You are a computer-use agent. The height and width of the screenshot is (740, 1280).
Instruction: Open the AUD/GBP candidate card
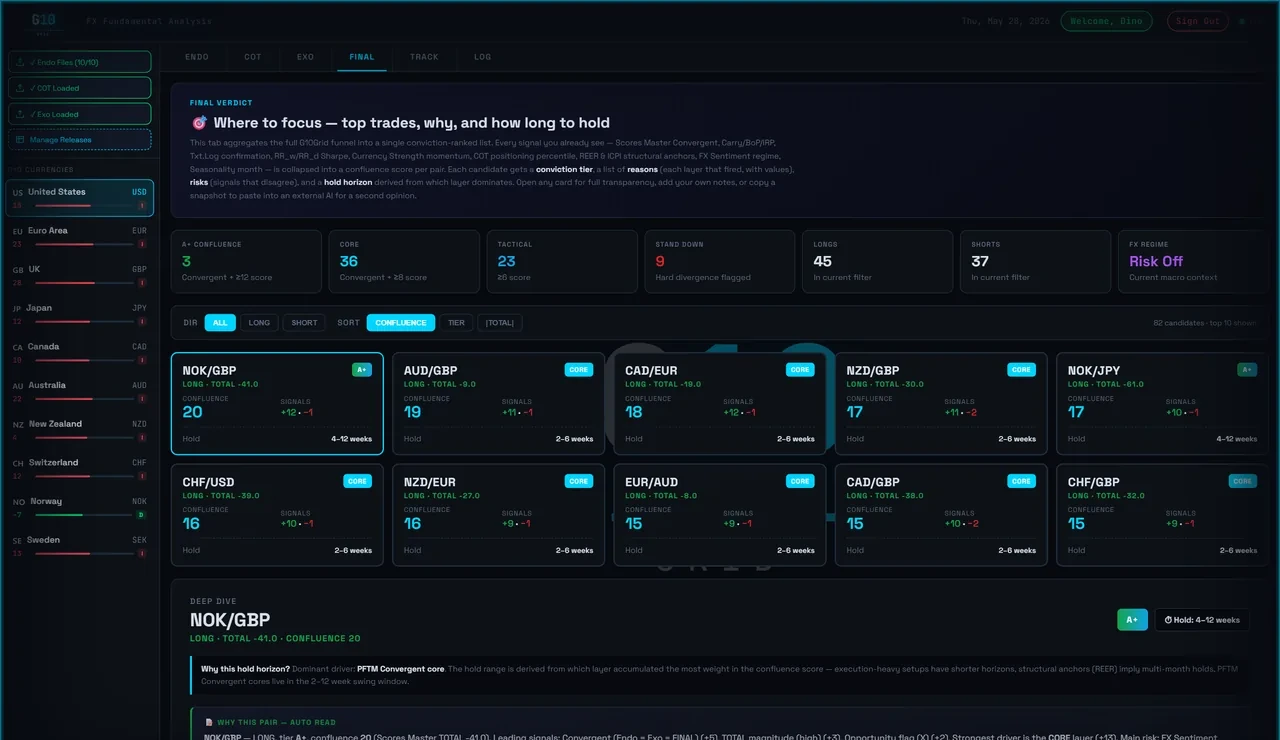(498, 403)
